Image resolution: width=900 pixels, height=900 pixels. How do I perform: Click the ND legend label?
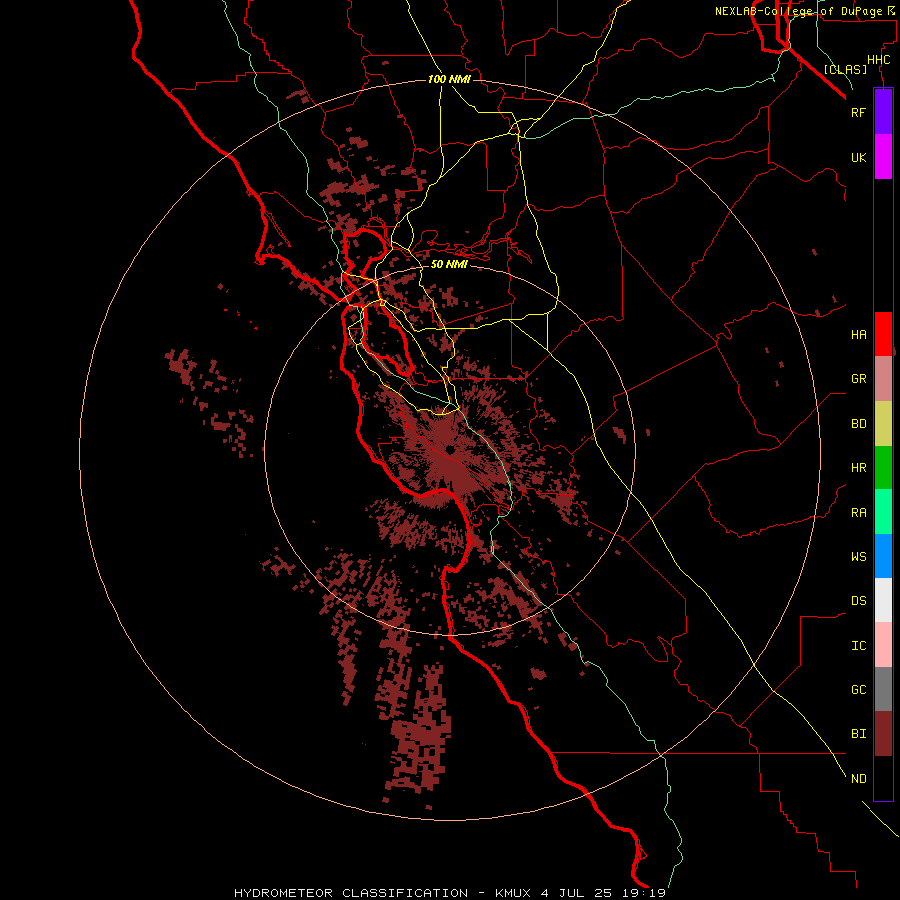pyautogui.click(x=859, y=779)
